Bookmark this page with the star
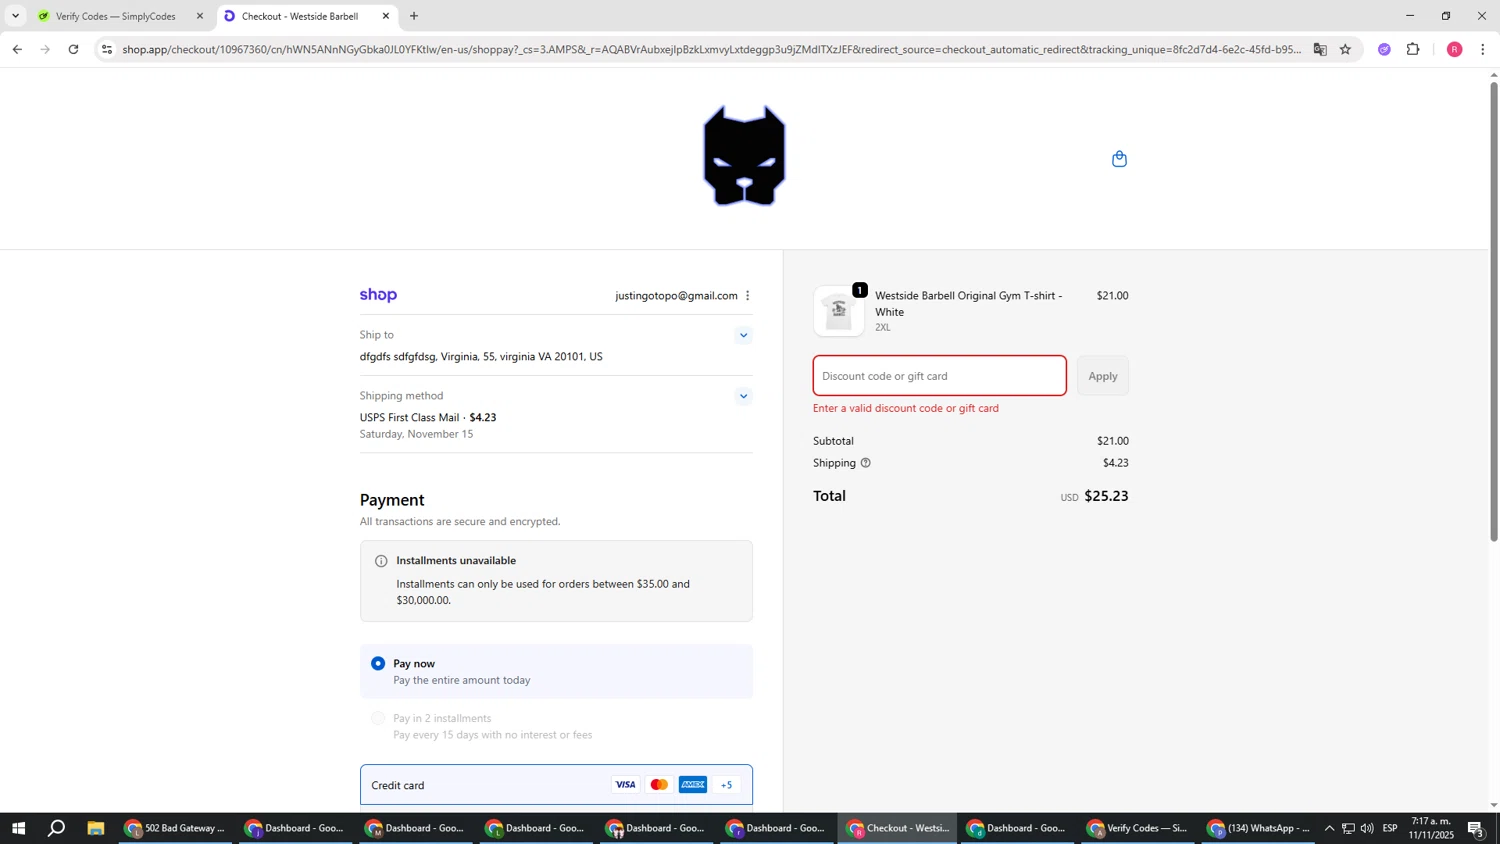The width and height of the screenshot is (1500, 844). (x=1345, y=49)
